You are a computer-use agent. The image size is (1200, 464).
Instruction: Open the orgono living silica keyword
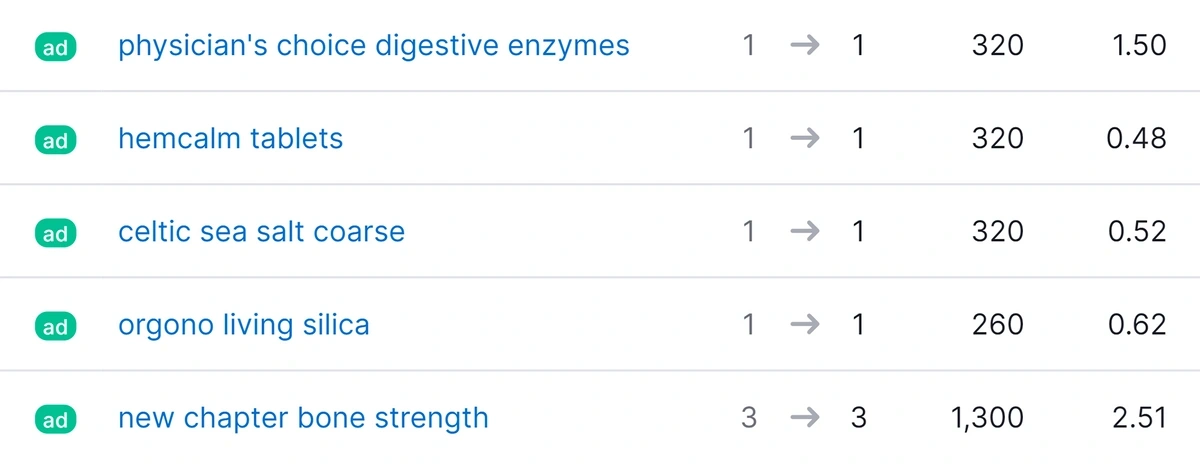coord(244,325)
